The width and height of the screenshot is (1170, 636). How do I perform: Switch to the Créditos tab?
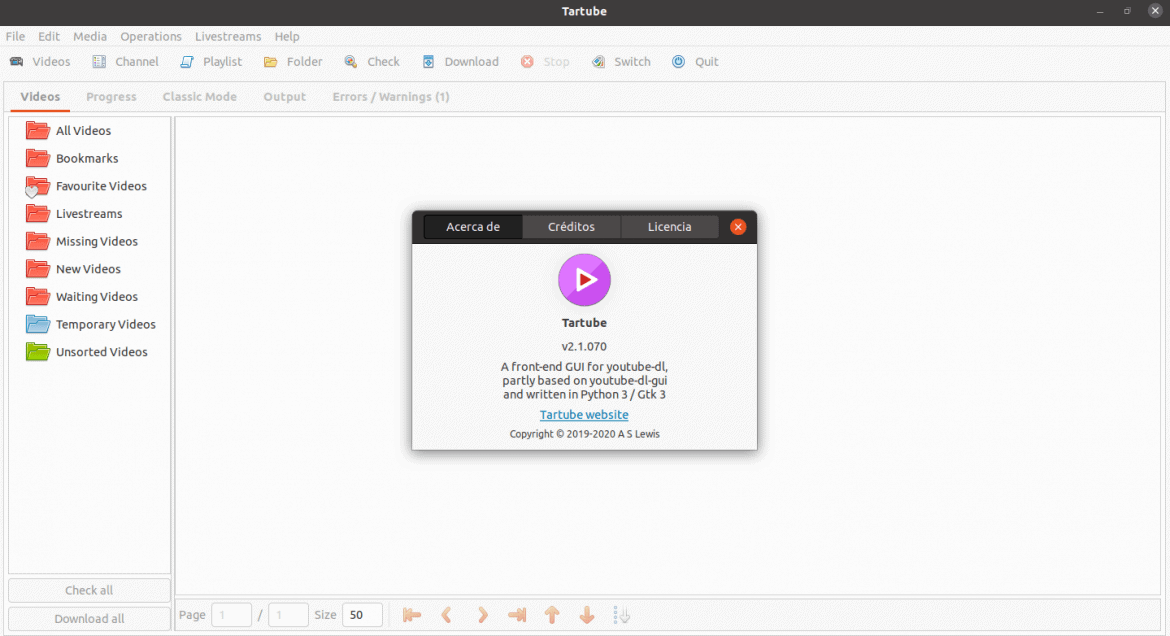point(572,227)
